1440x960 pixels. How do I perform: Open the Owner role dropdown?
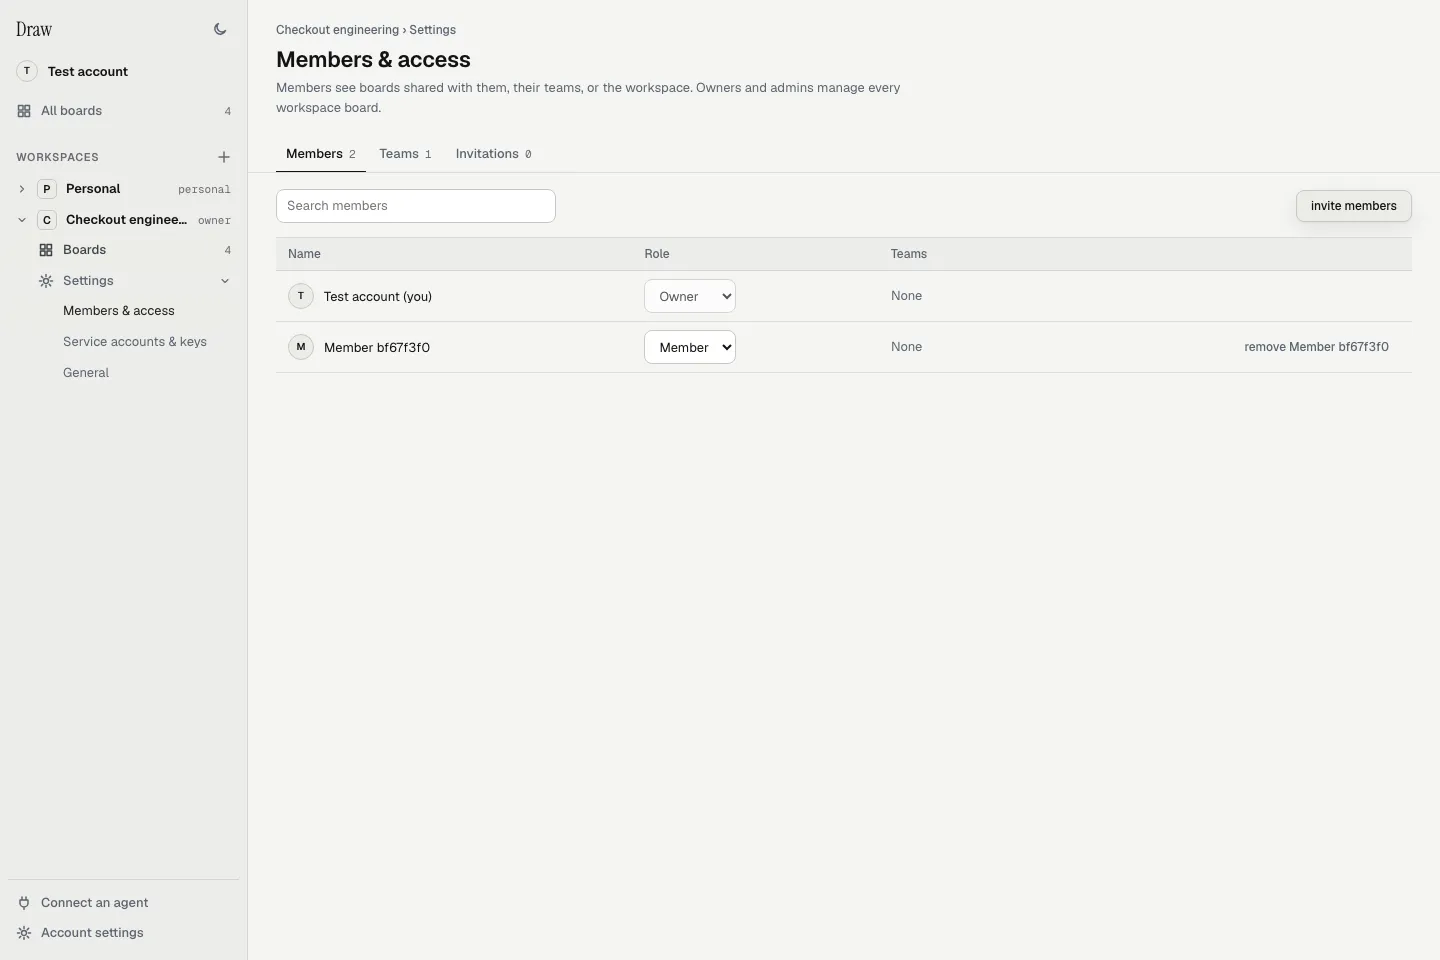click(690, 296)
